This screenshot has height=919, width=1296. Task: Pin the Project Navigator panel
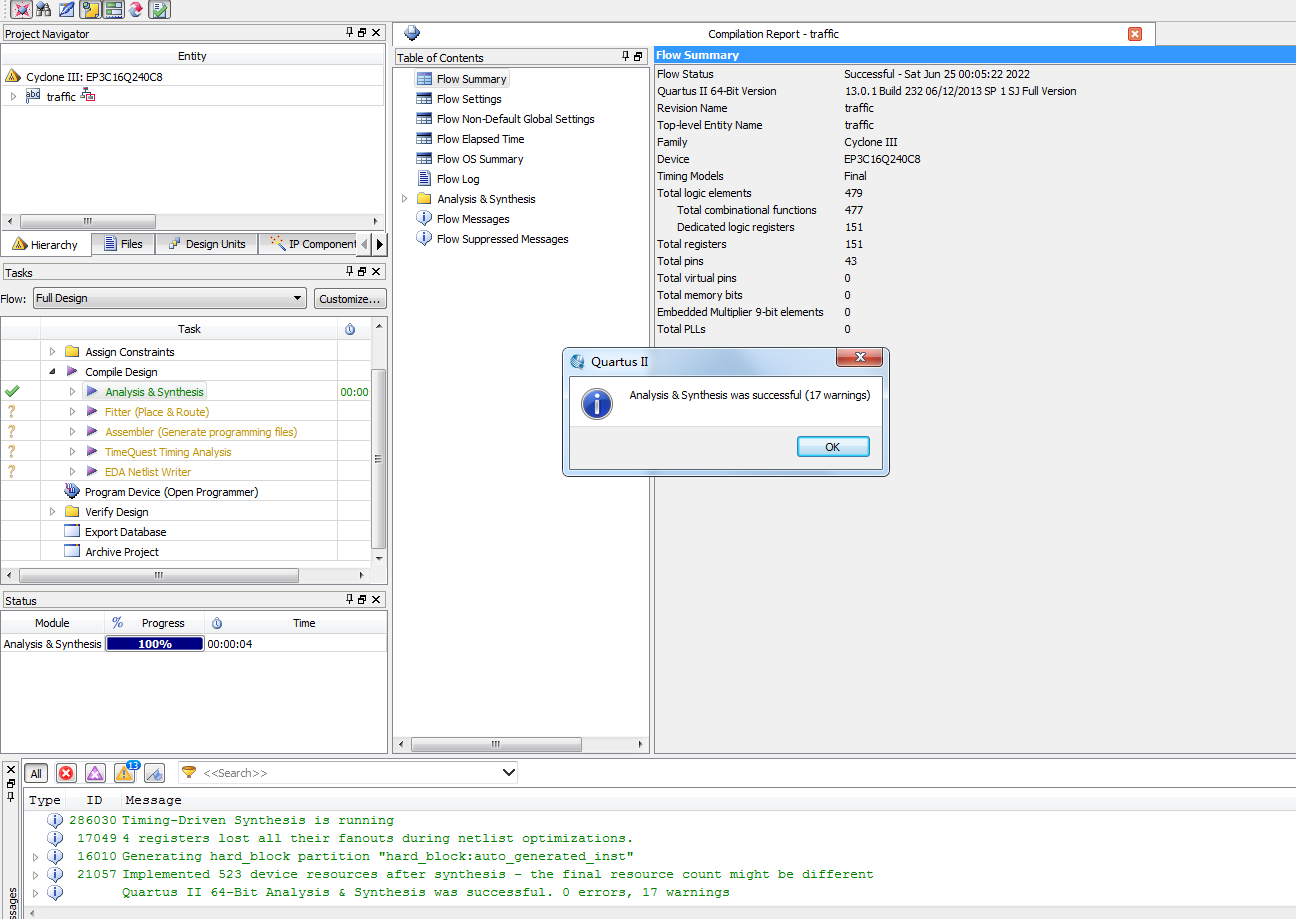[x=349, y=33]
